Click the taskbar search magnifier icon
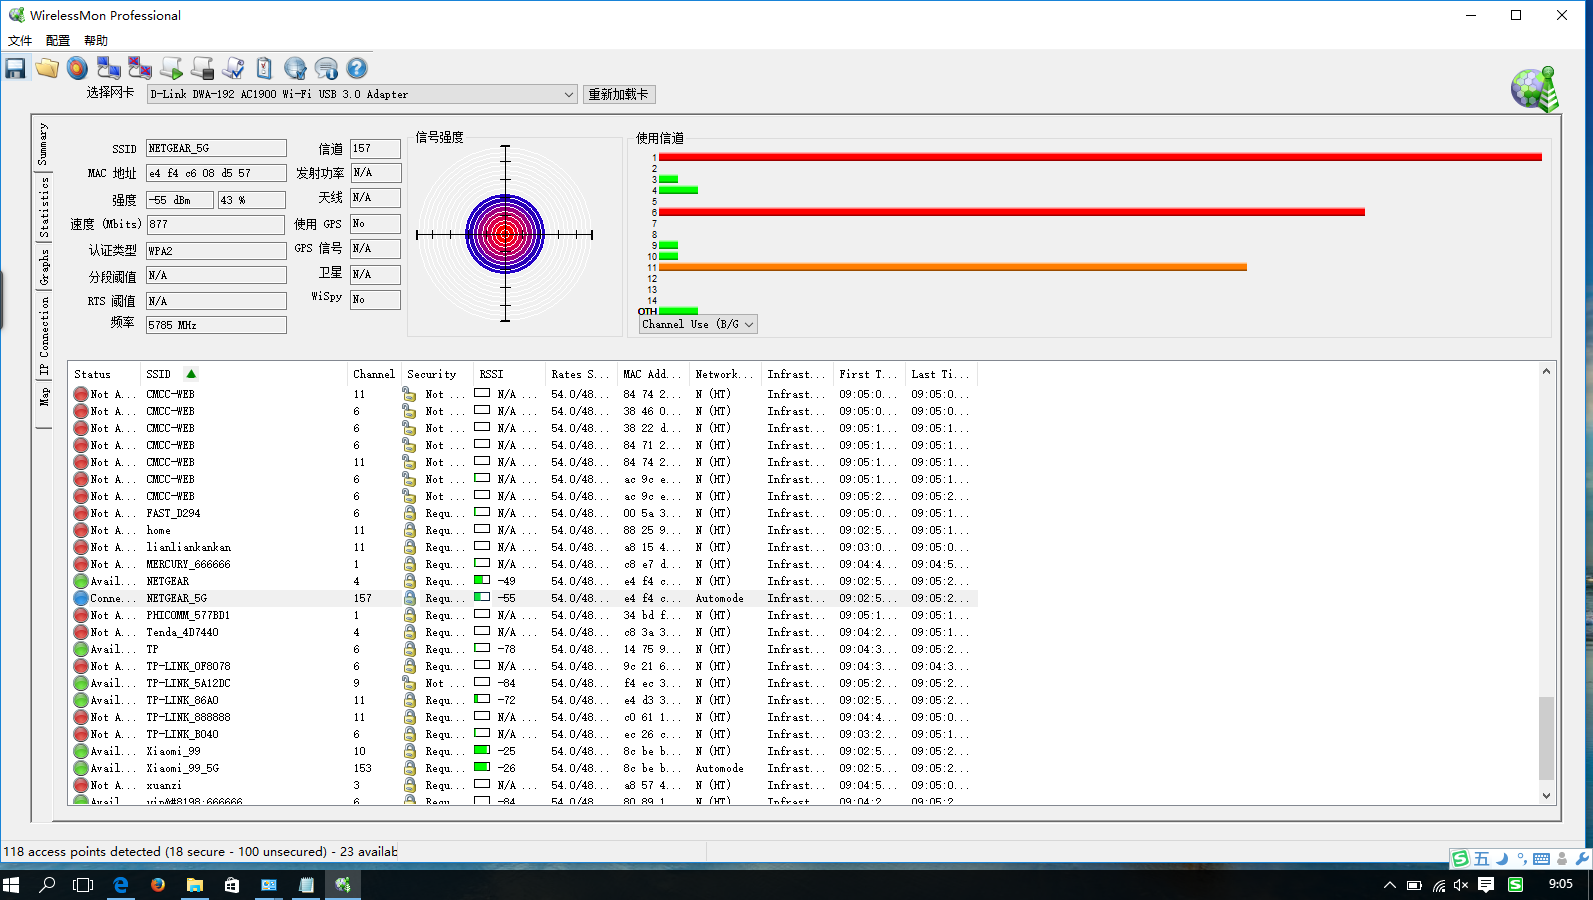Image resolution: width=1593 pixels, height=900 pixels. click(47, 885)
